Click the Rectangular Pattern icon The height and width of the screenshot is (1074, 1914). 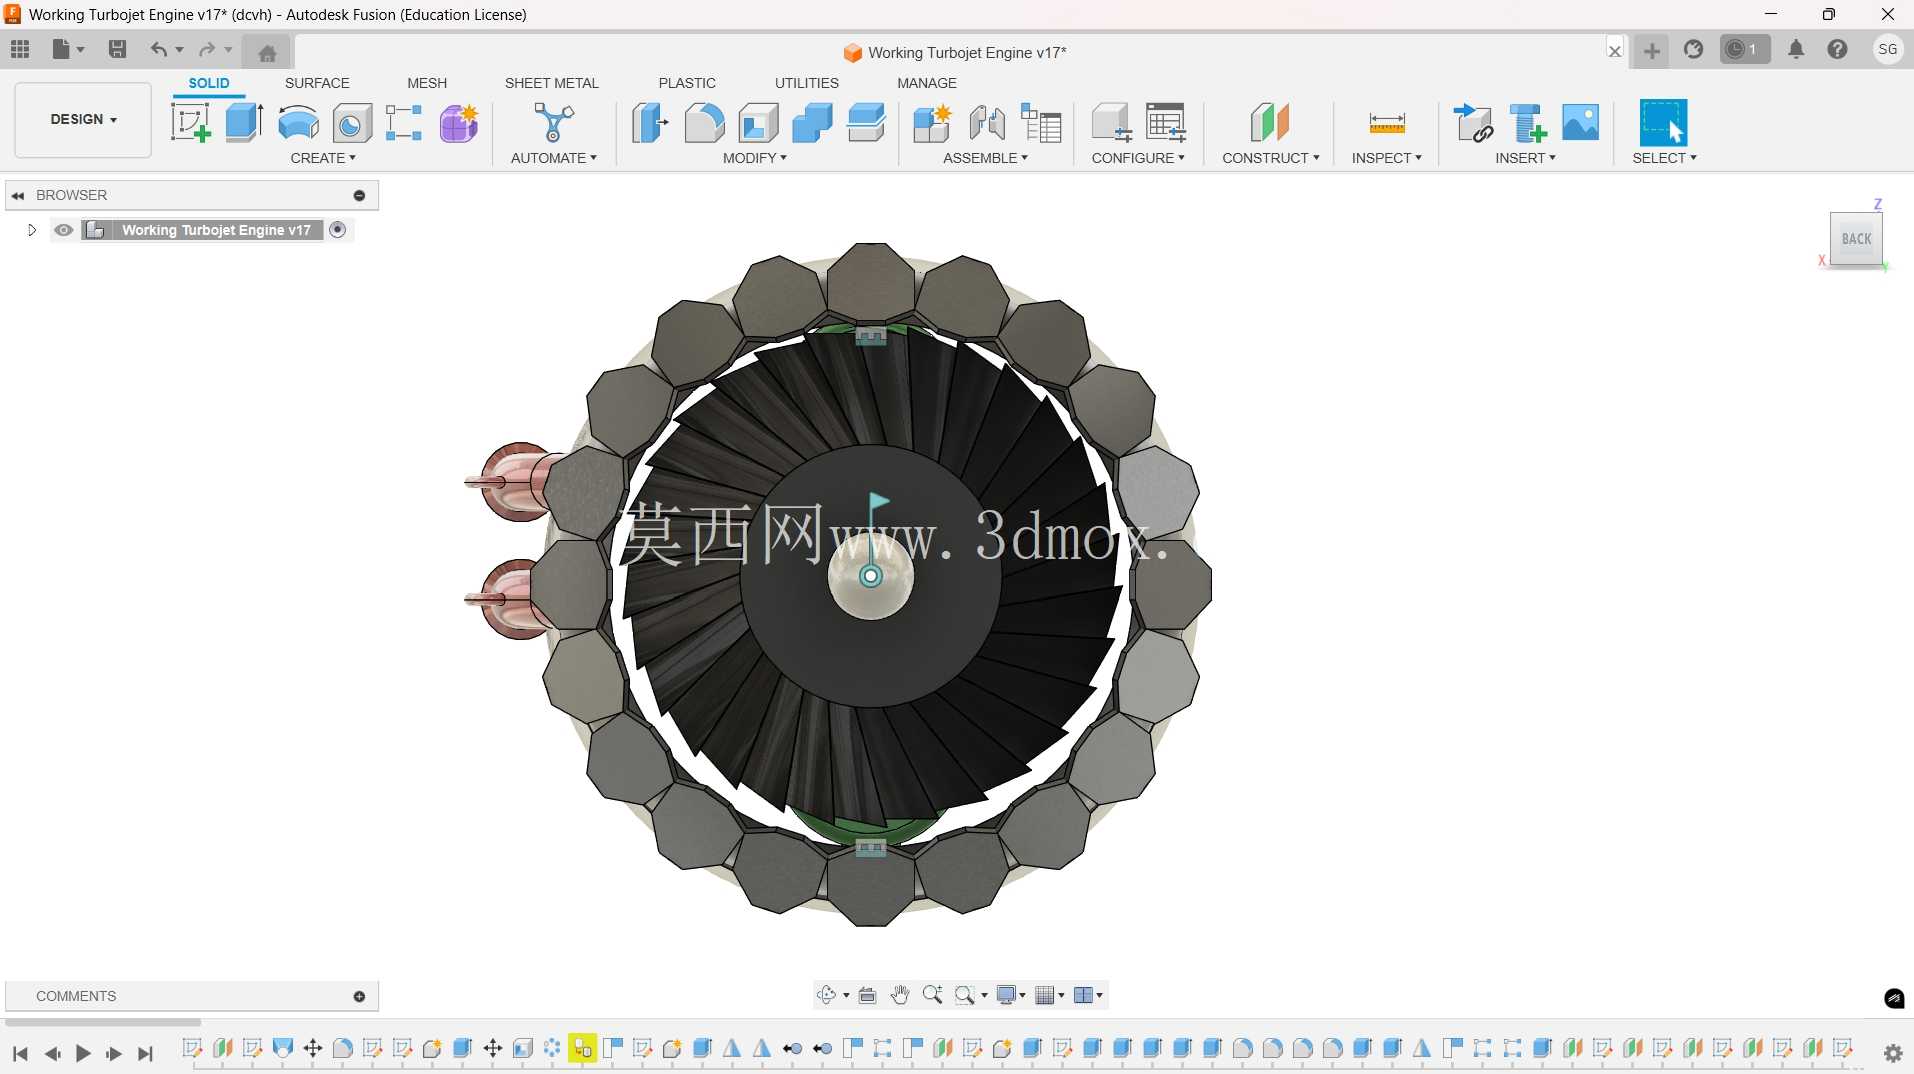(x=404, y=123)
